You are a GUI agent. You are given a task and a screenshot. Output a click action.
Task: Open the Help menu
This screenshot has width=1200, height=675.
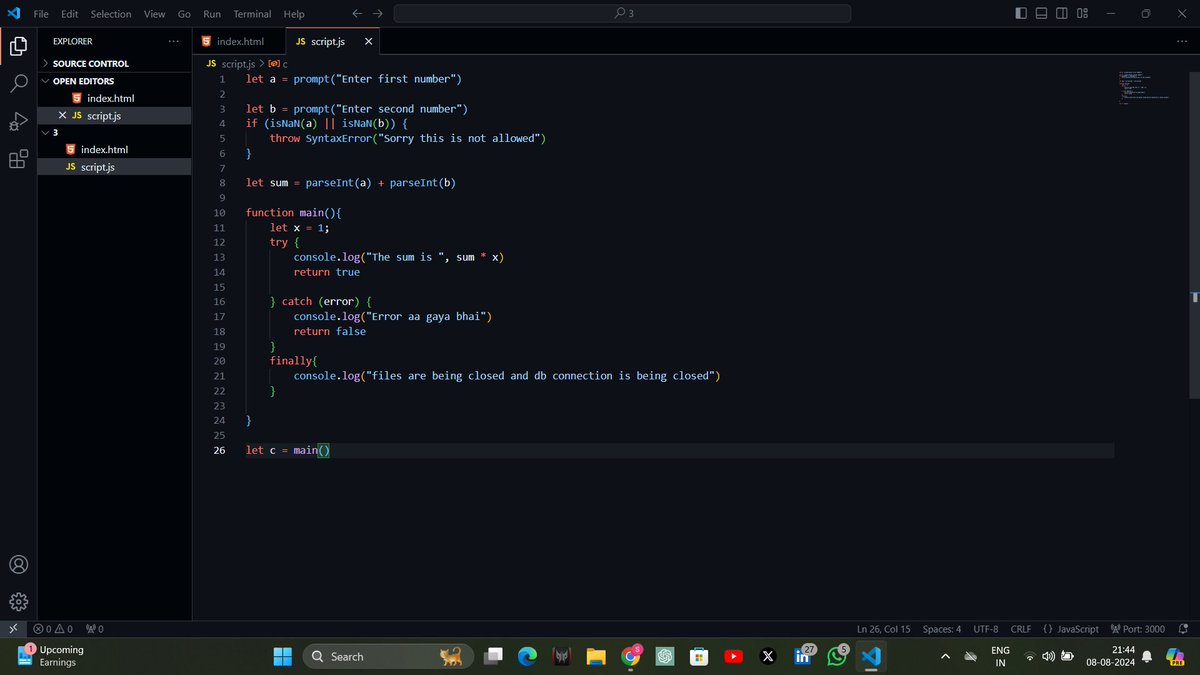[x=293, y=14]
